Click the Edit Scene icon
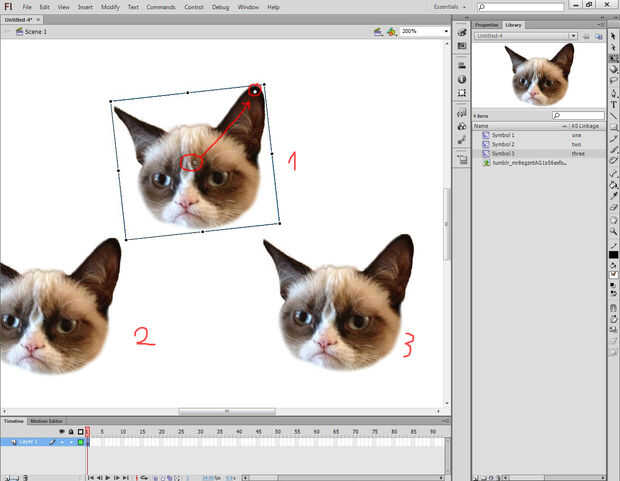The image size is (620, 481). [378, 32]
